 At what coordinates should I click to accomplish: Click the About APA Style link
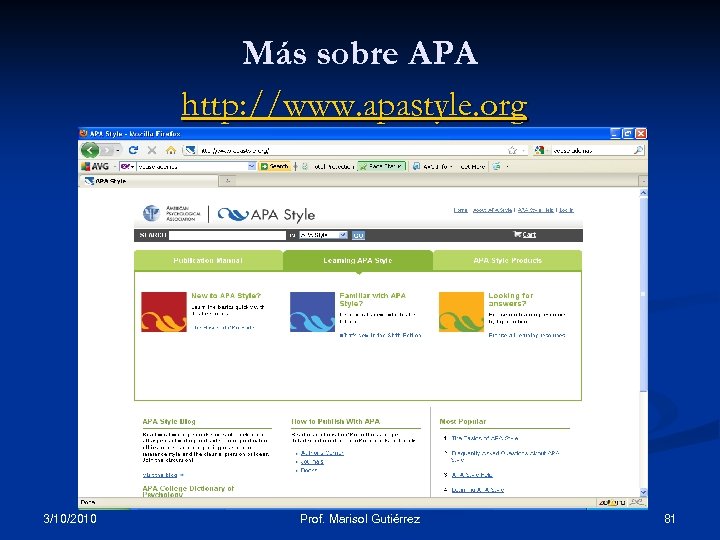(492, 210)
